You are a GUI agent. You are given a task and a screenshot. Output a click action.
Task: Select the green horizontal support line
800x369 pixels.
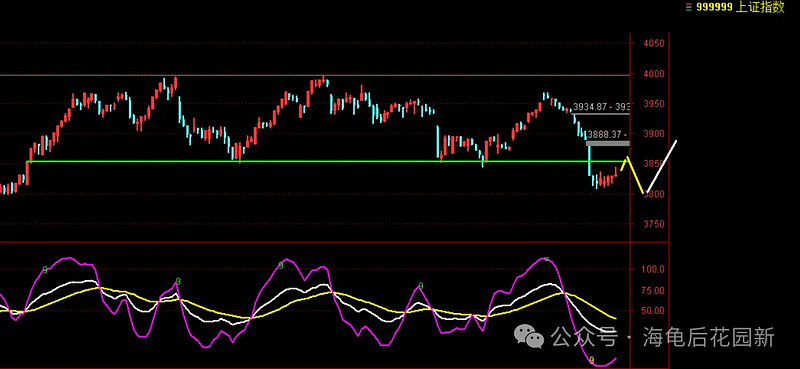(327, 162)
